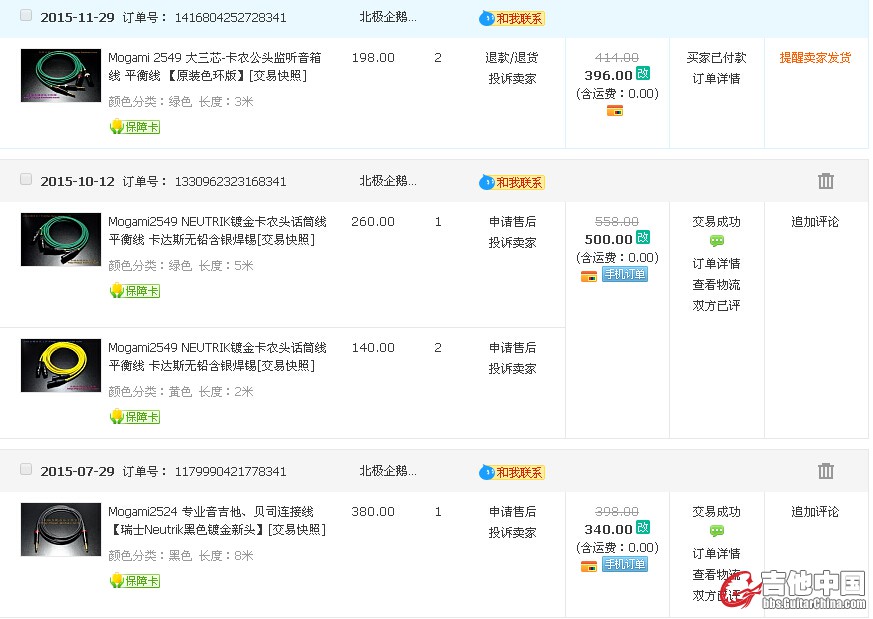Open the yellow Mogami2549 cable product thumbnail

click(61, 365)
